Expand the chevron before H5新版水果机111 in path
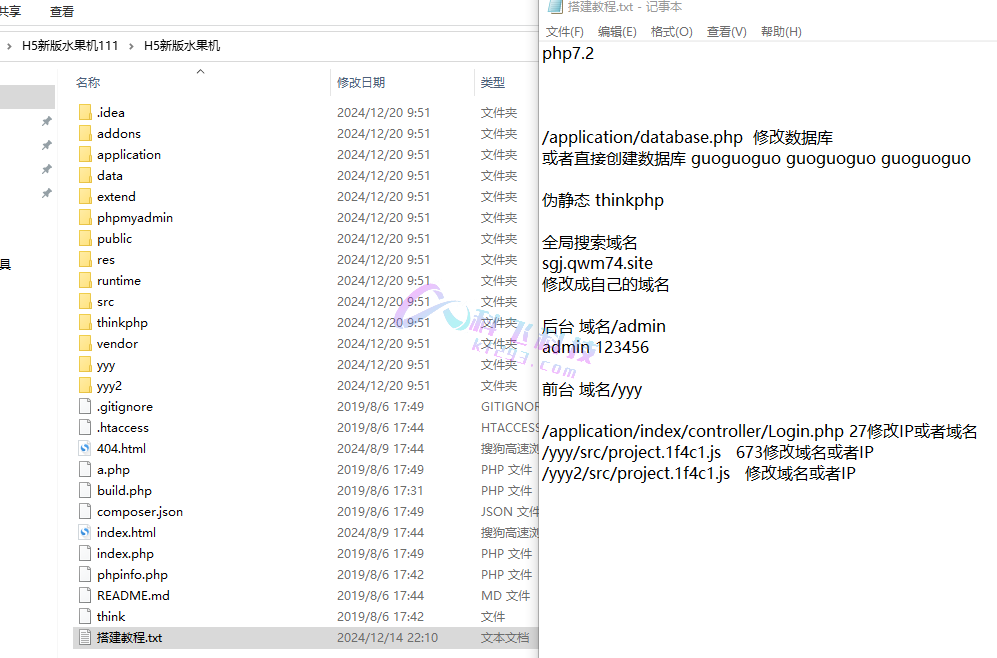Viewport: 997px width, 658px height. point(9,46)
